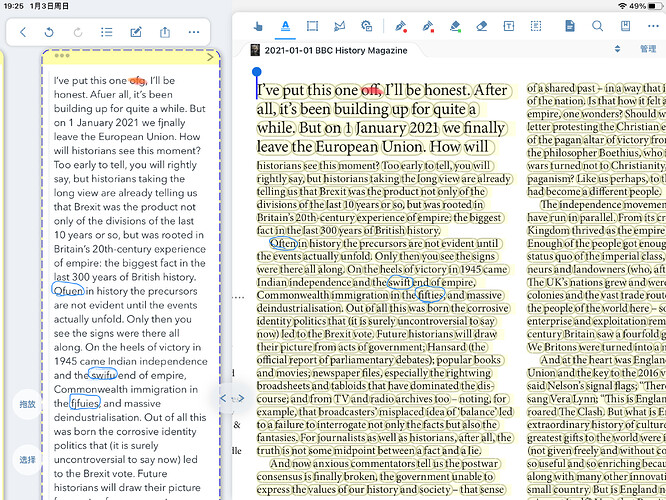
Task: Open the outline list view
Action: [x=107, y=32]
